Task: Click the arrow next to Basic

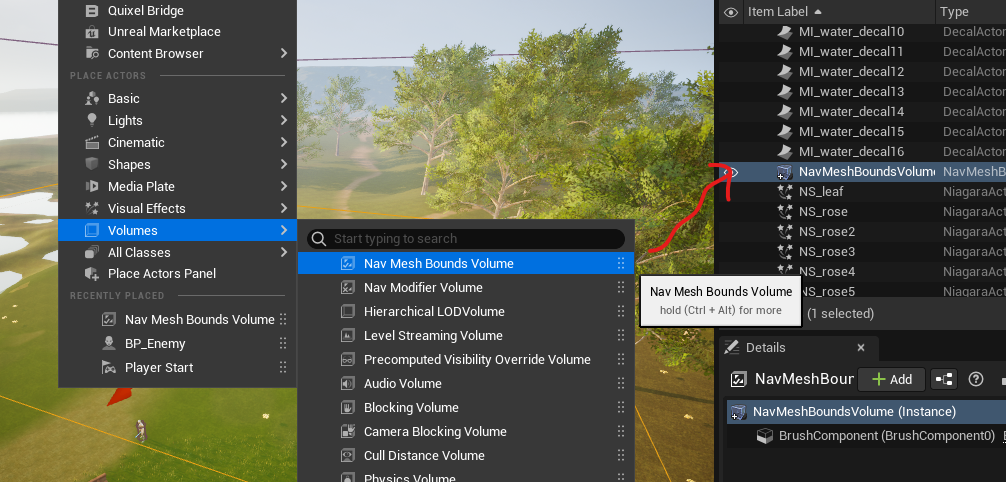Action: click(x=284, y=98)
